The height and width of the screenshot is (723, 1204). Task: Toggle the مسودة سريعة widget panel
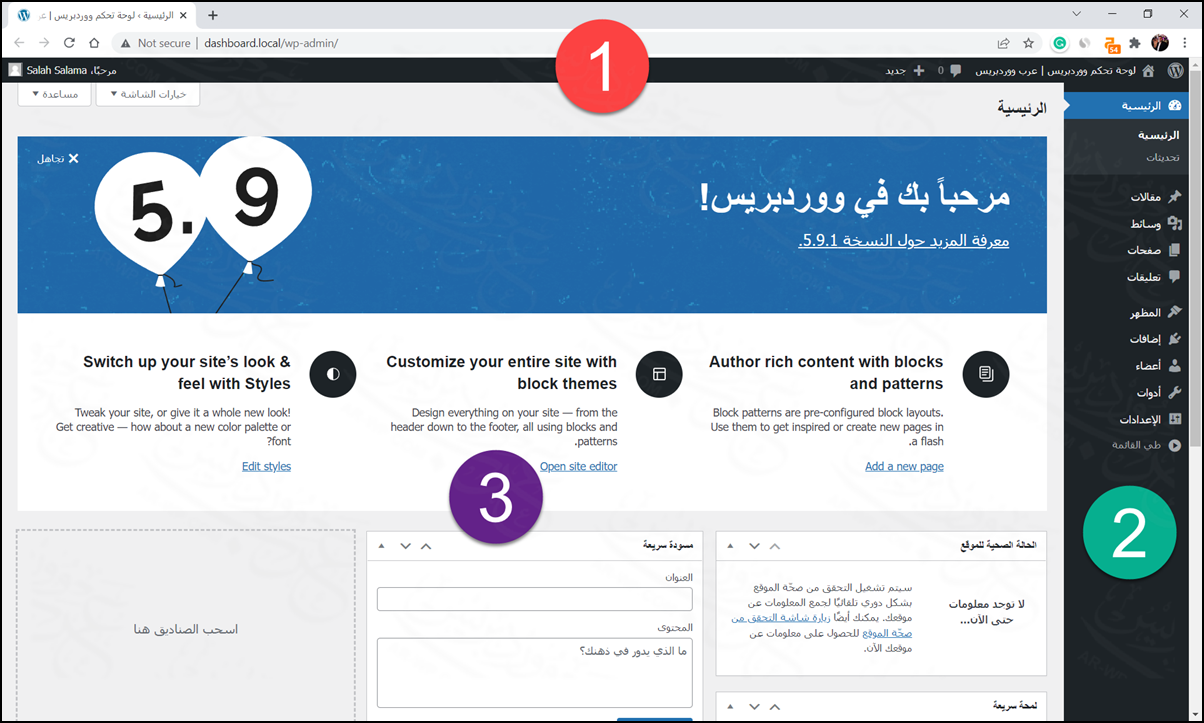click(x=381, y=546)
